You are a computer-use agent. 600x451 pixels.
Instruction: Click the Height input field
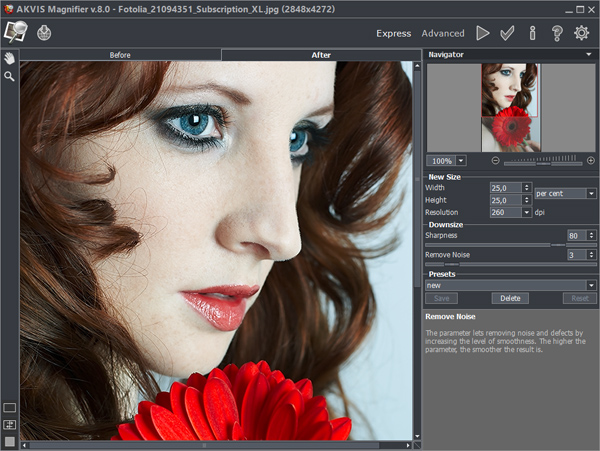[506, 200]
